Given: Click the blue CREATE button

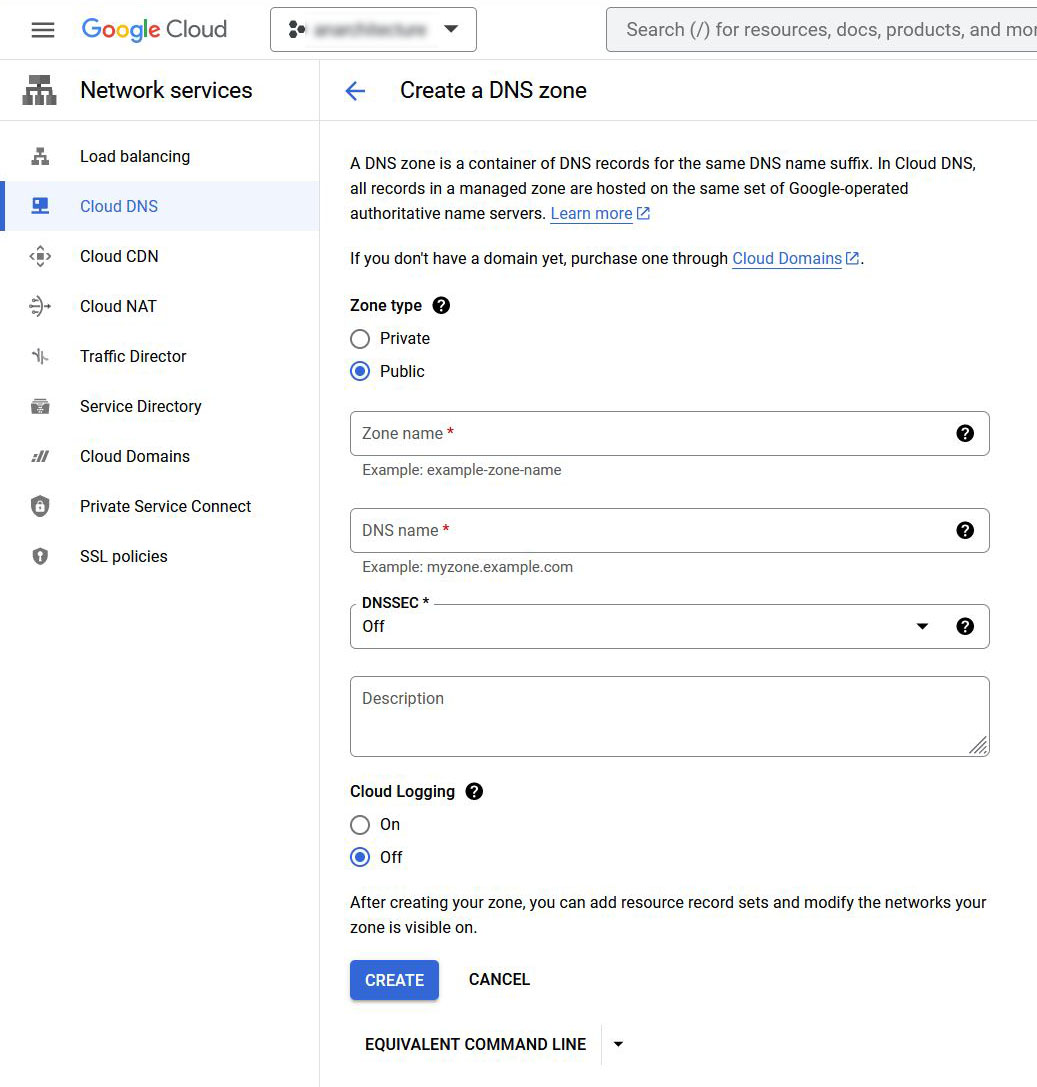Looking at the screenshot, I should [394, 980].
